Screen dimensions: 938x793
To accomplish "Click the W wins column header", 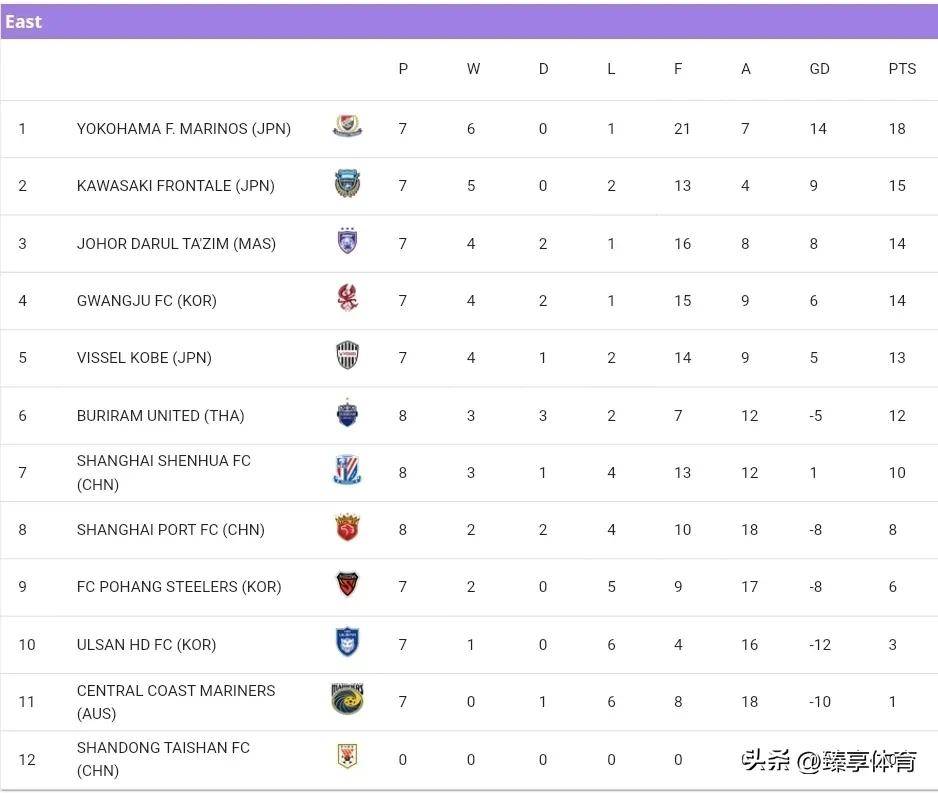I will point(473,69).
